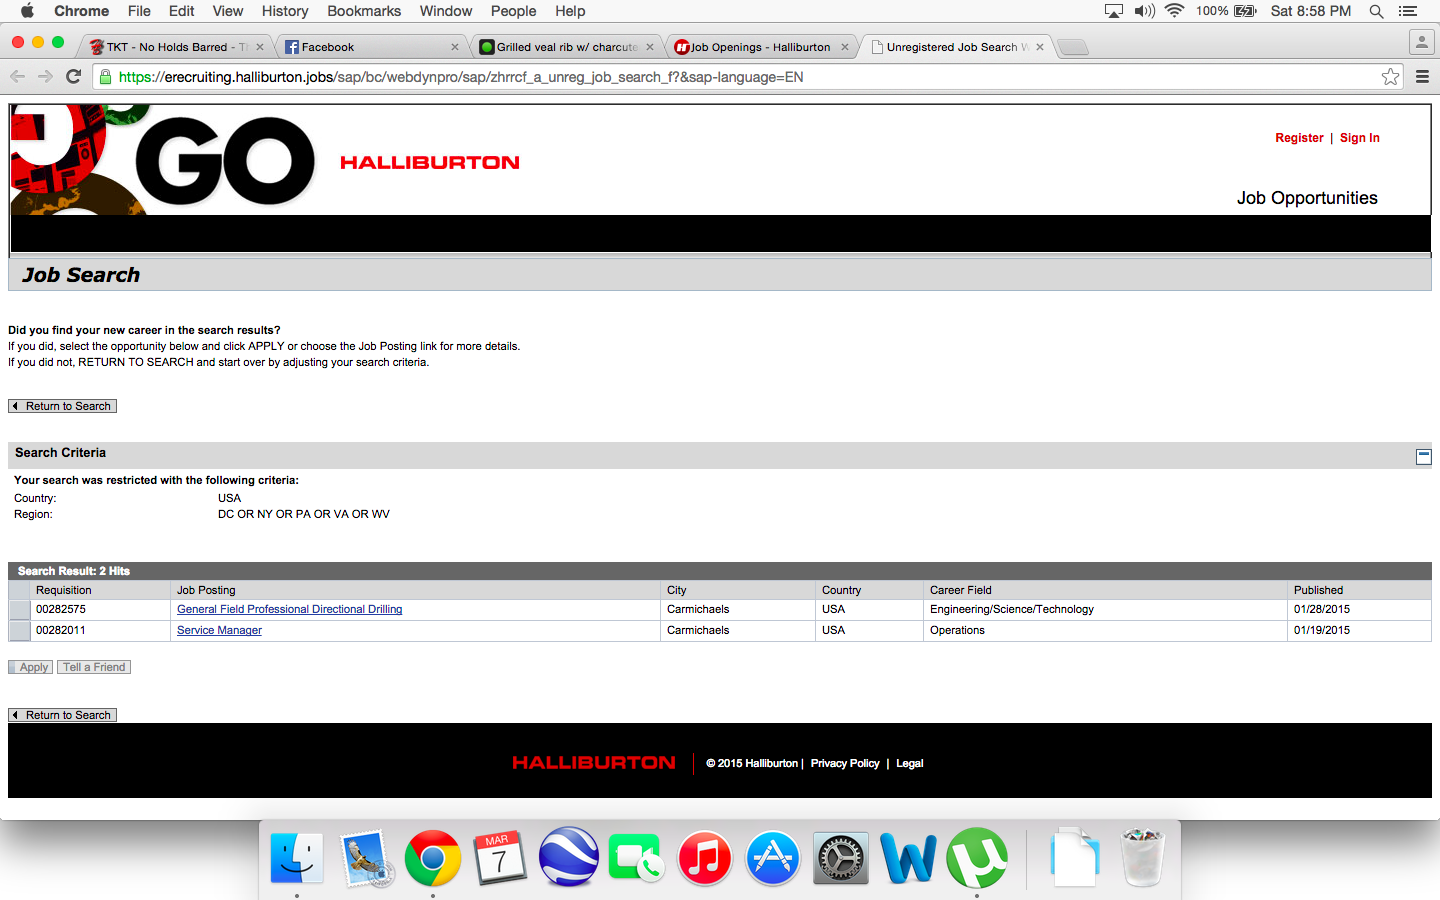Open Google Chrome in the dock
Screen dimensions: 1440x900
pos(433,858)
